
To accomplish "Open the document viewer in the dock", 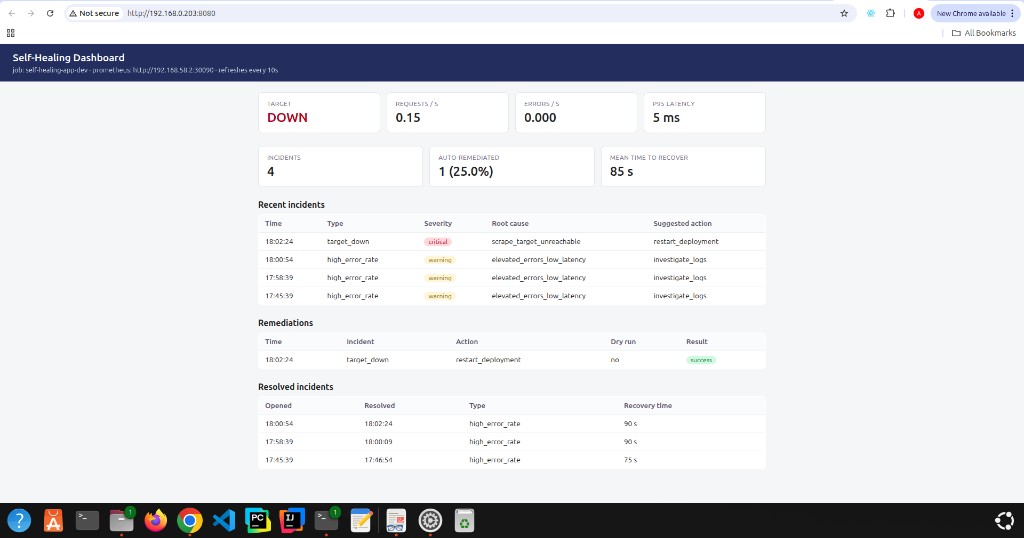I will click(396, 520).
